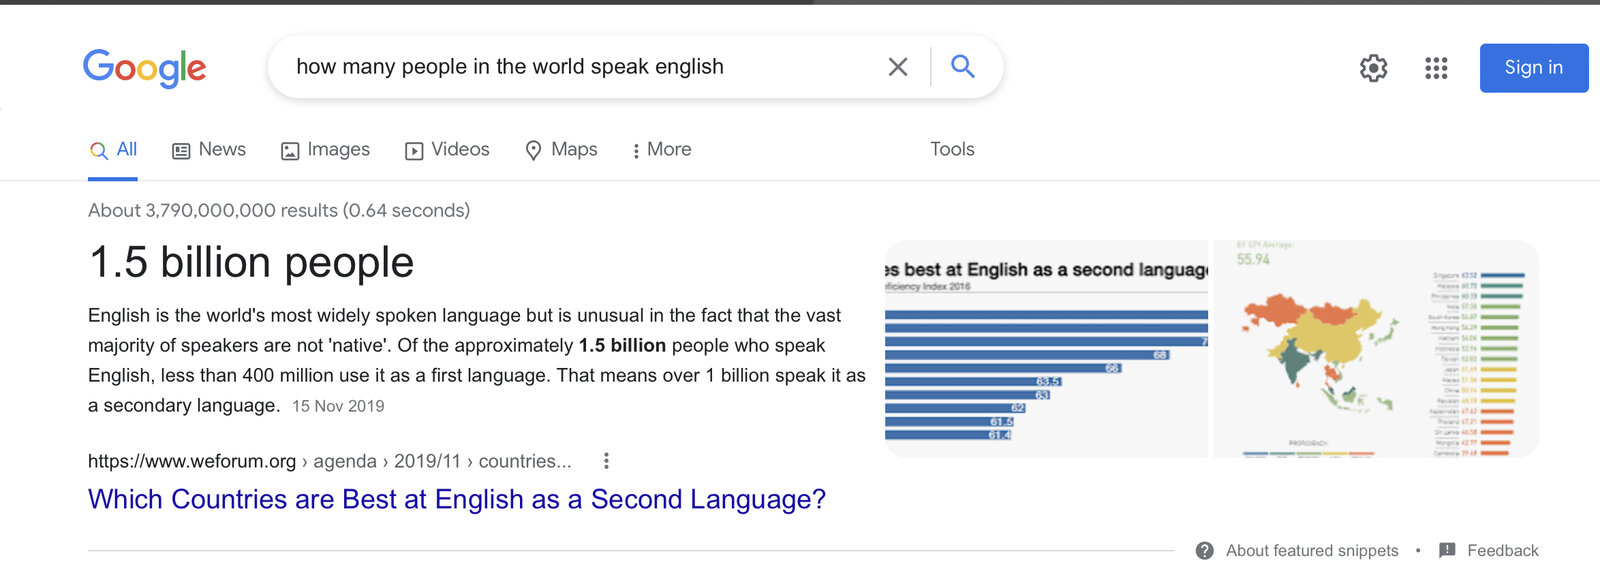Go to the Maps tab

(561, 150)
